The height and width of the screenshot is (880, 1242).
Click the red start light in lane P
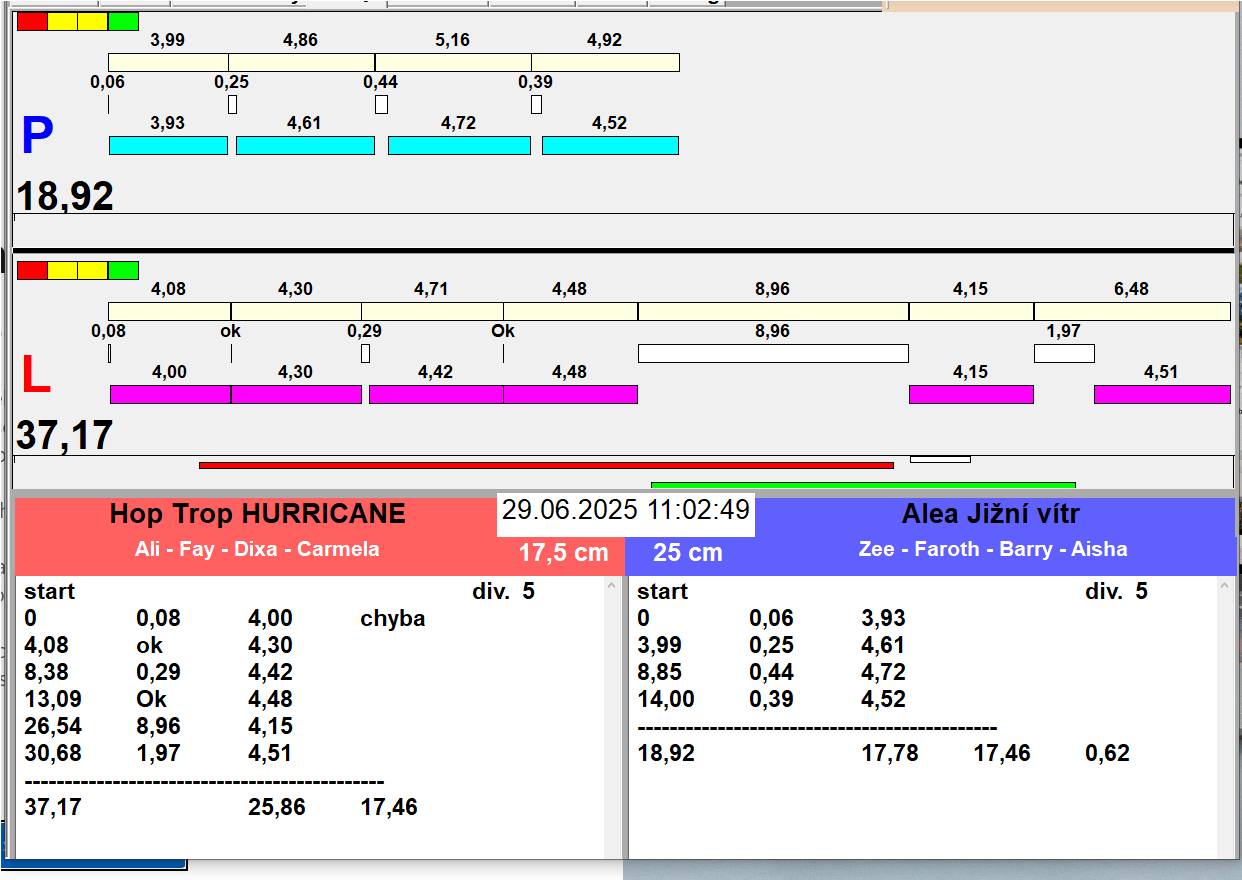click(32, 21)
